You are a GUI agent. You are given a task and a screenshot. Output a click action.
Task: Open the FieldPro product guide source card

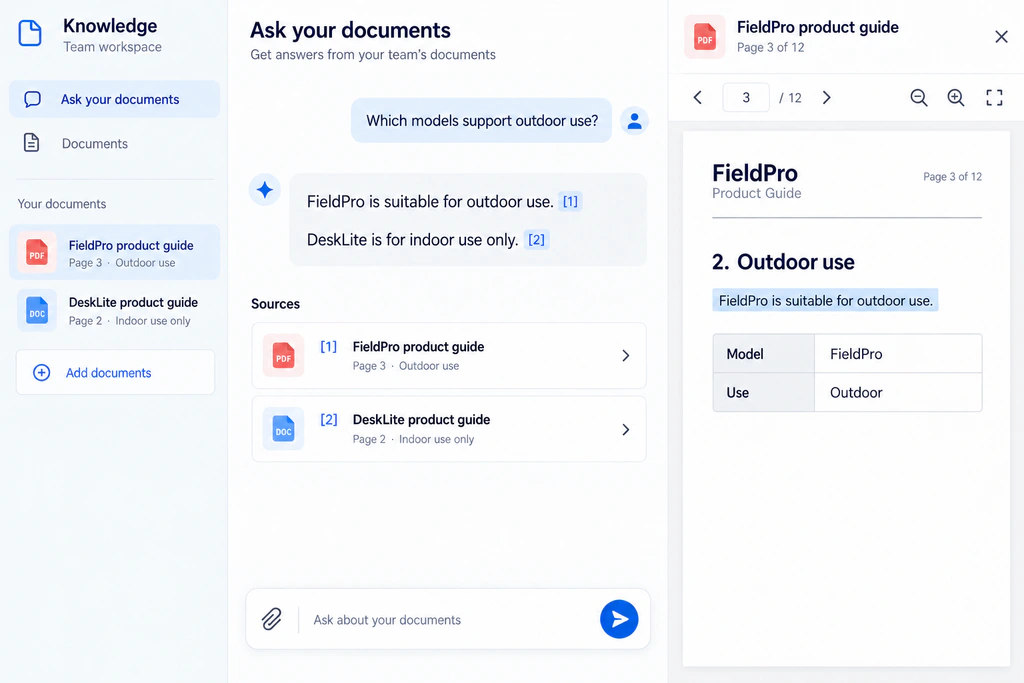click(x=449, y=356)
